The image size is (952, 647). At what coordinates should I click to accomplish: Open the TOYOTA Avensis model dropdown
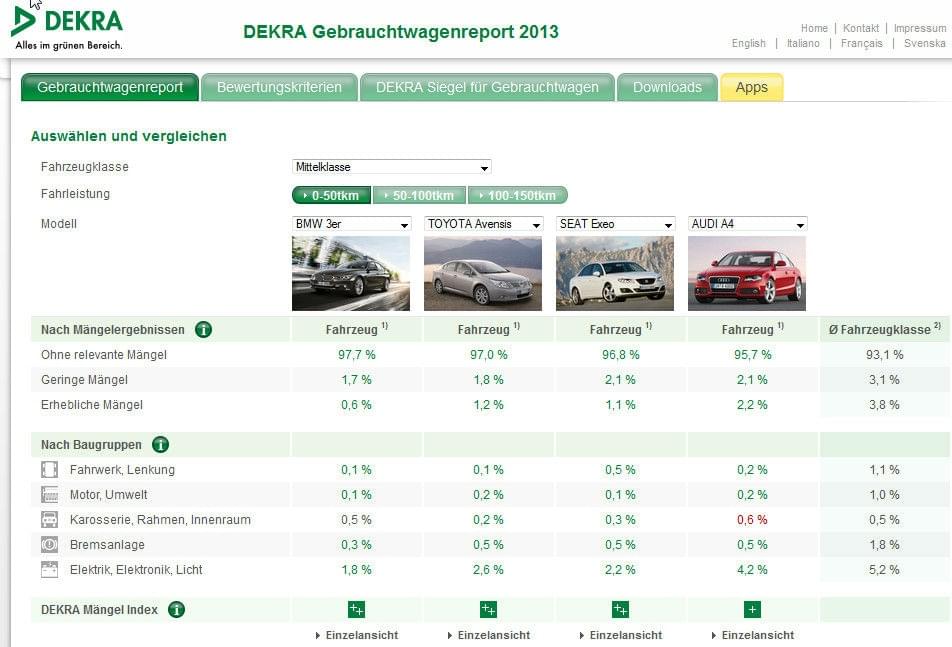[x=483, y=224]
